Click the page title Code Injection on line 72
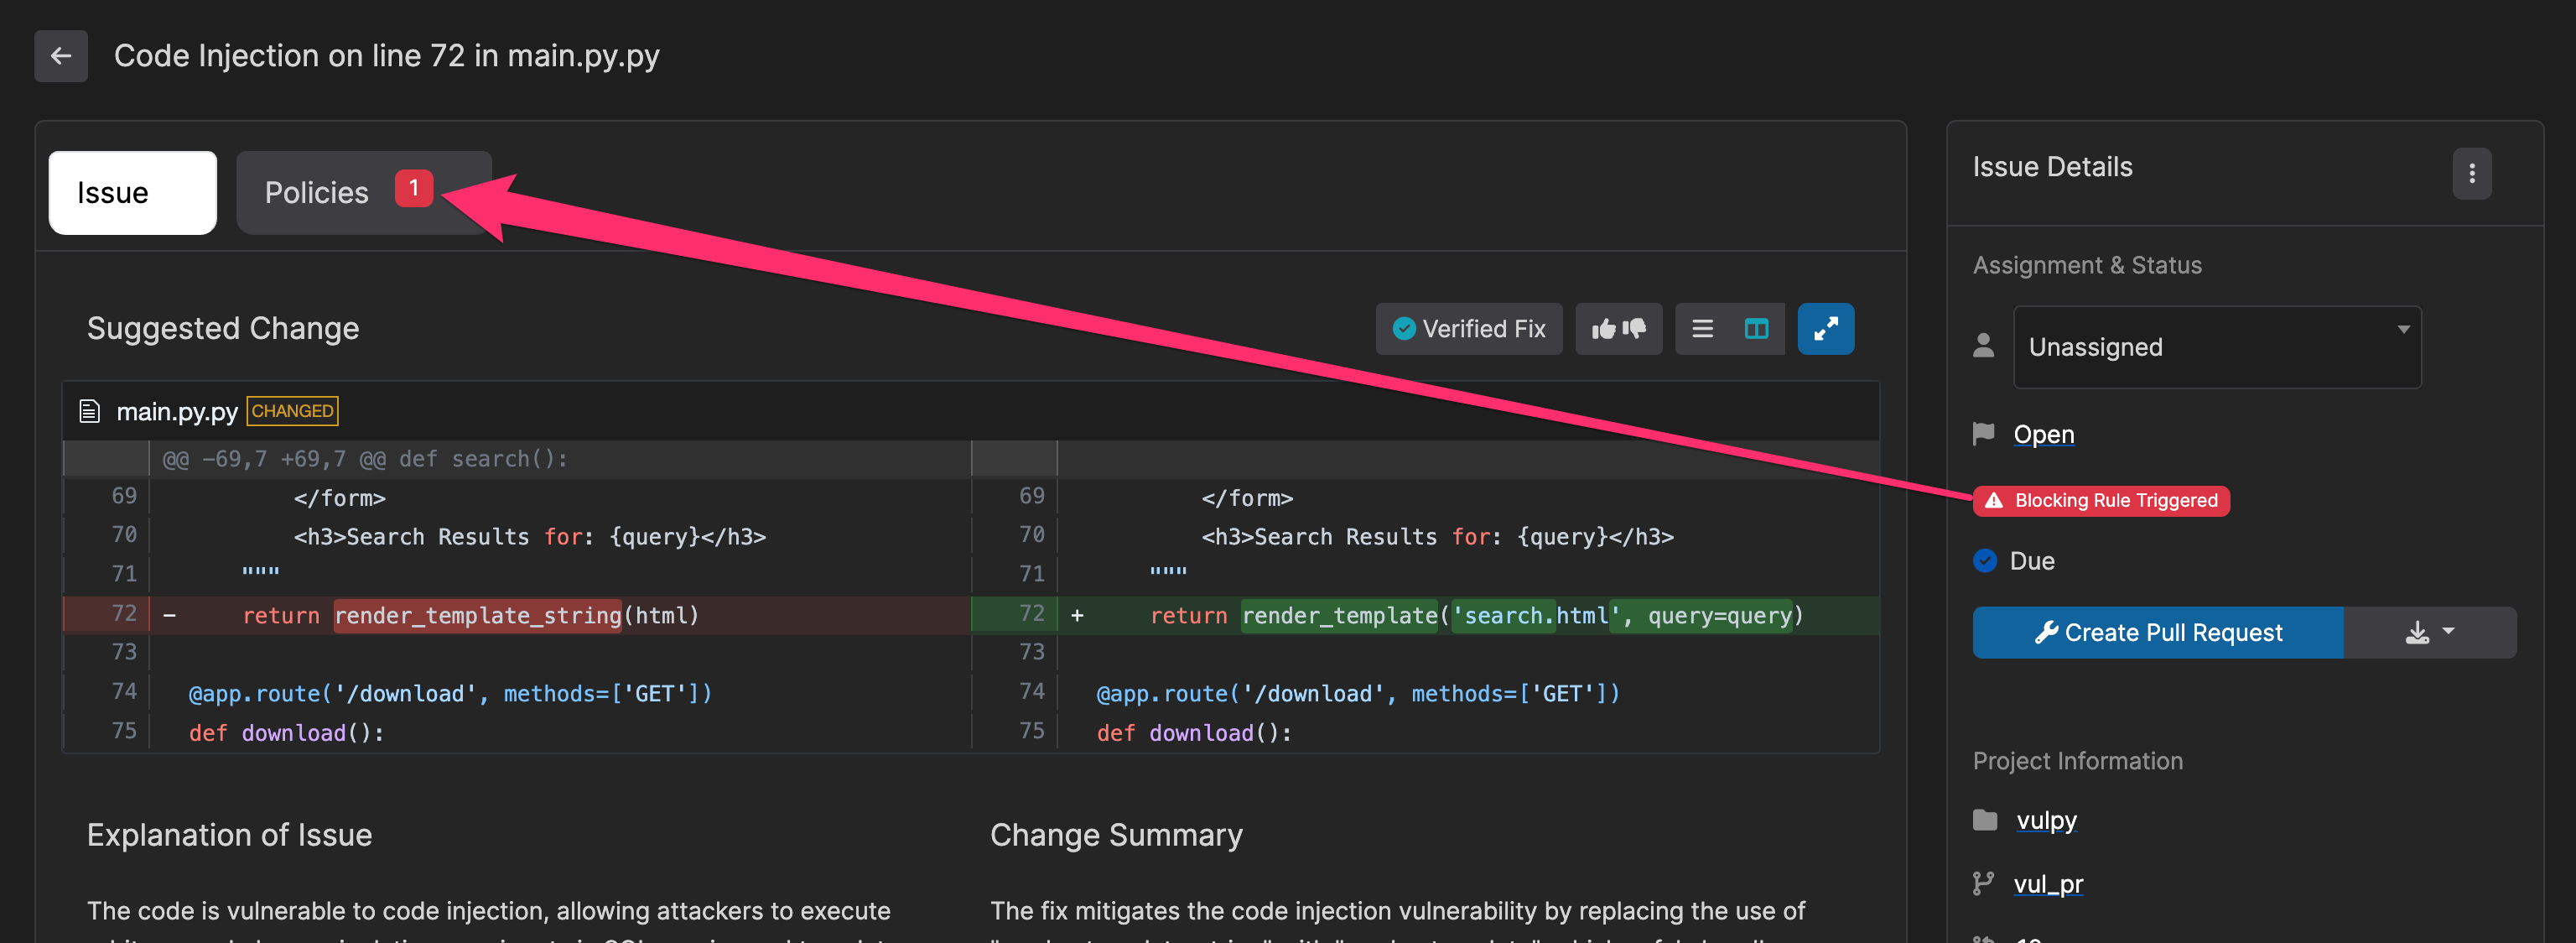This screenshot has width=2576, height=943. (386, 56)
